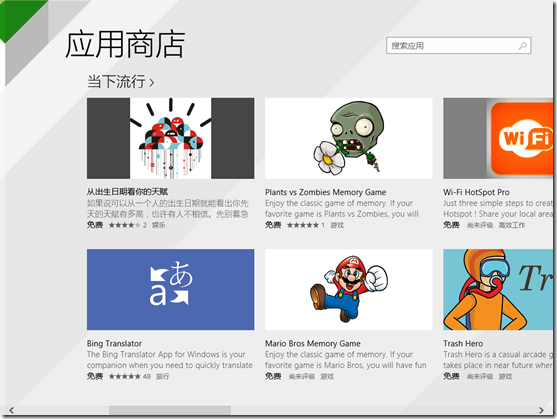Click 娱乐 category under 从出生日期看你的天赋
Viewport: 557px width, 419px height.
coord(158,225)
